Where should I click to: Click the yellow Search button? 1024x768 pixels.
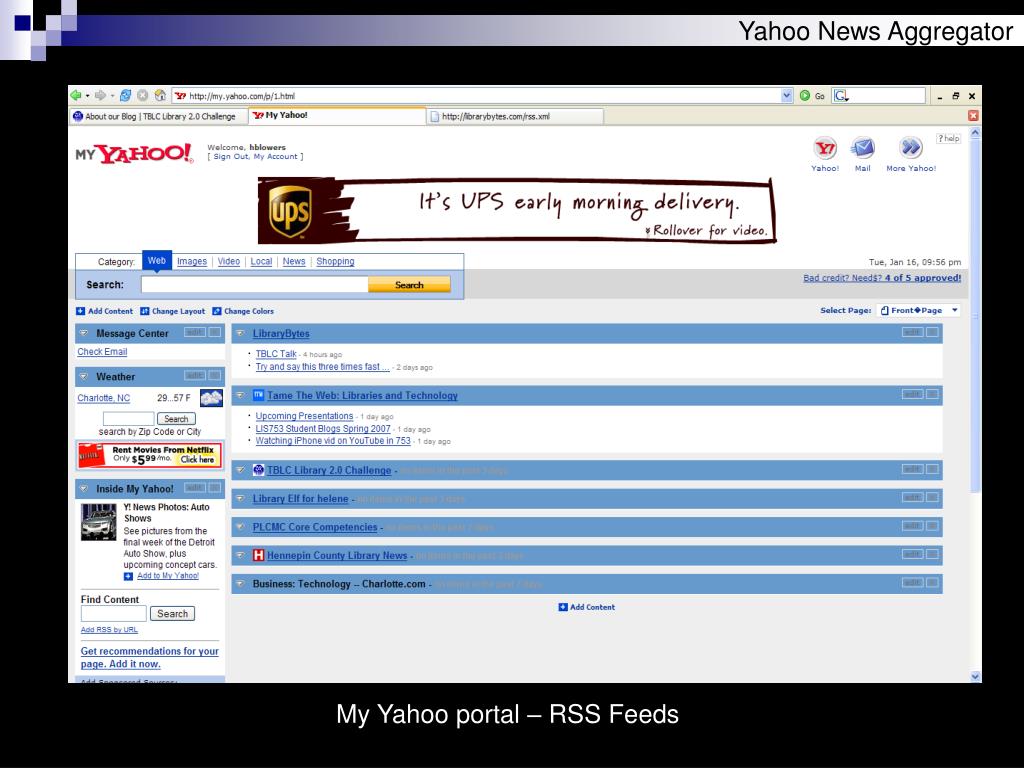pos(409,285)
